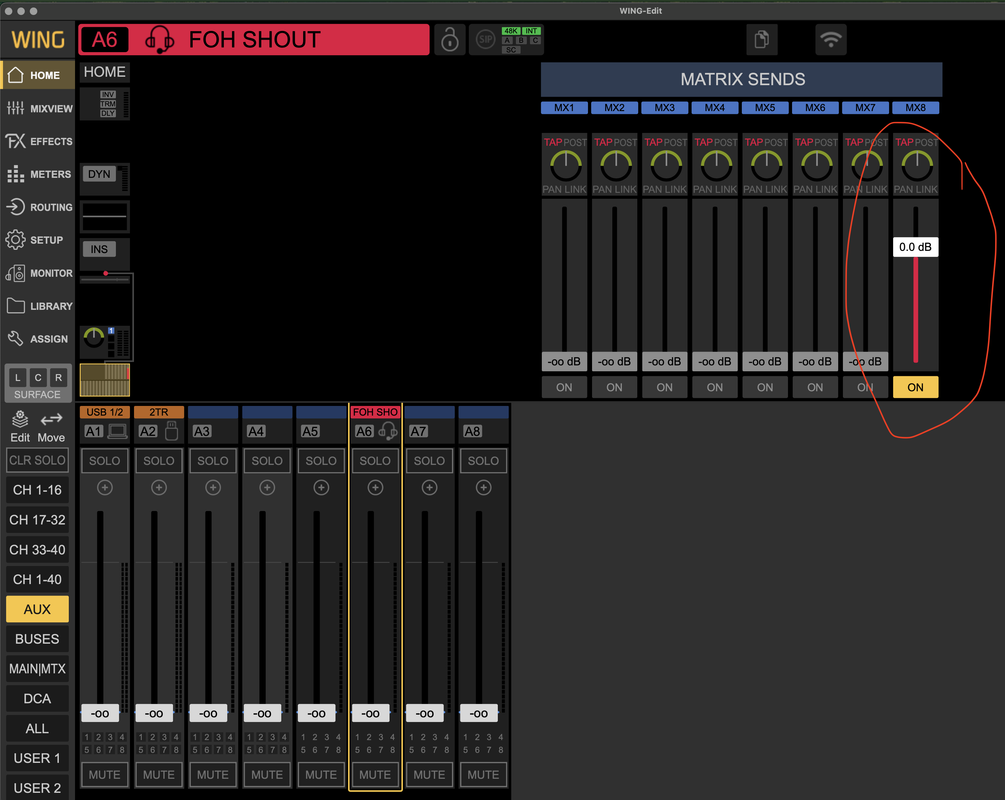Toggle MX8 send ON button
The height and width of the screenshot is (800, 1005).
click(x=915, y=387)
